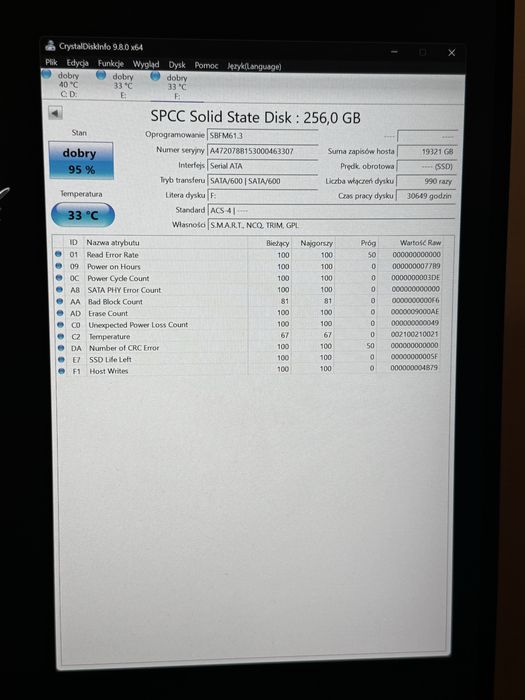The height and width of the screenshot is (700, 525).
Task: Open the Plik menu
Action: [x=51, y=62]
